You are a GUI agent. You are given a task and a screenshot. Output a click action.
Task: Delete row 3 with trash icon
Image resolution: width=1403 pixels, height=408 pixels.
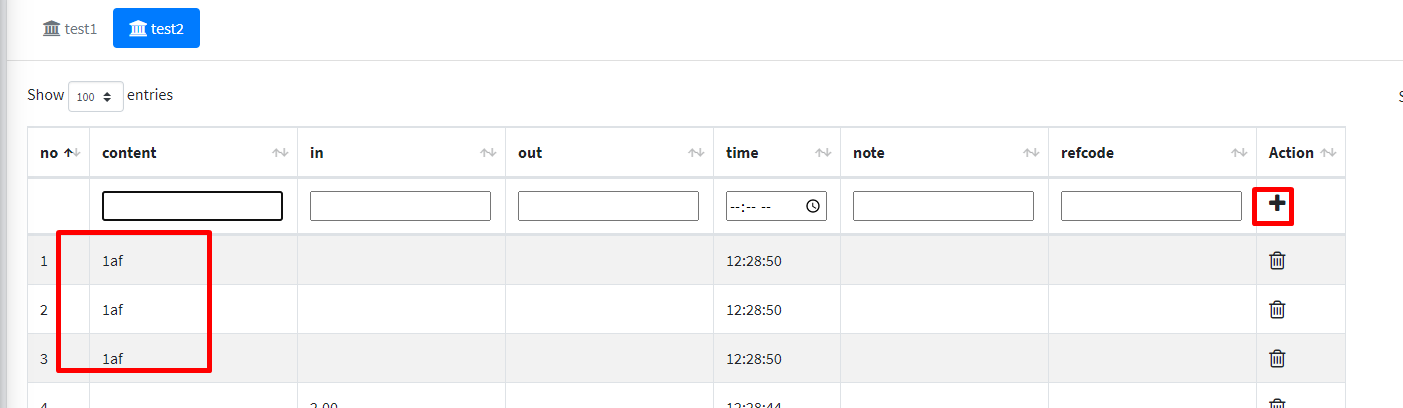(x=1277, y=358)
